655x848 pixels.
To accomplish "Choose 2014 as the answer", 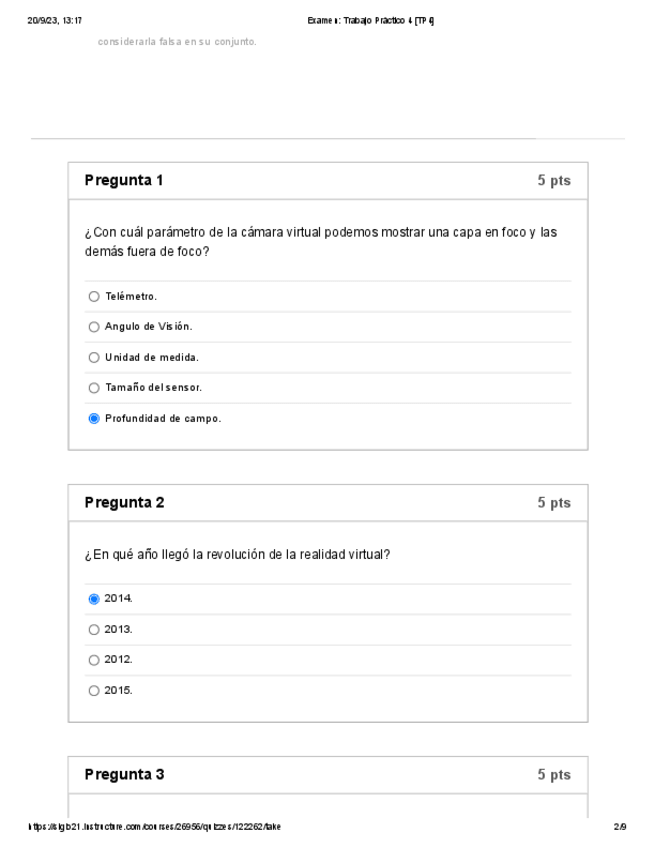I will click(94, 599).
